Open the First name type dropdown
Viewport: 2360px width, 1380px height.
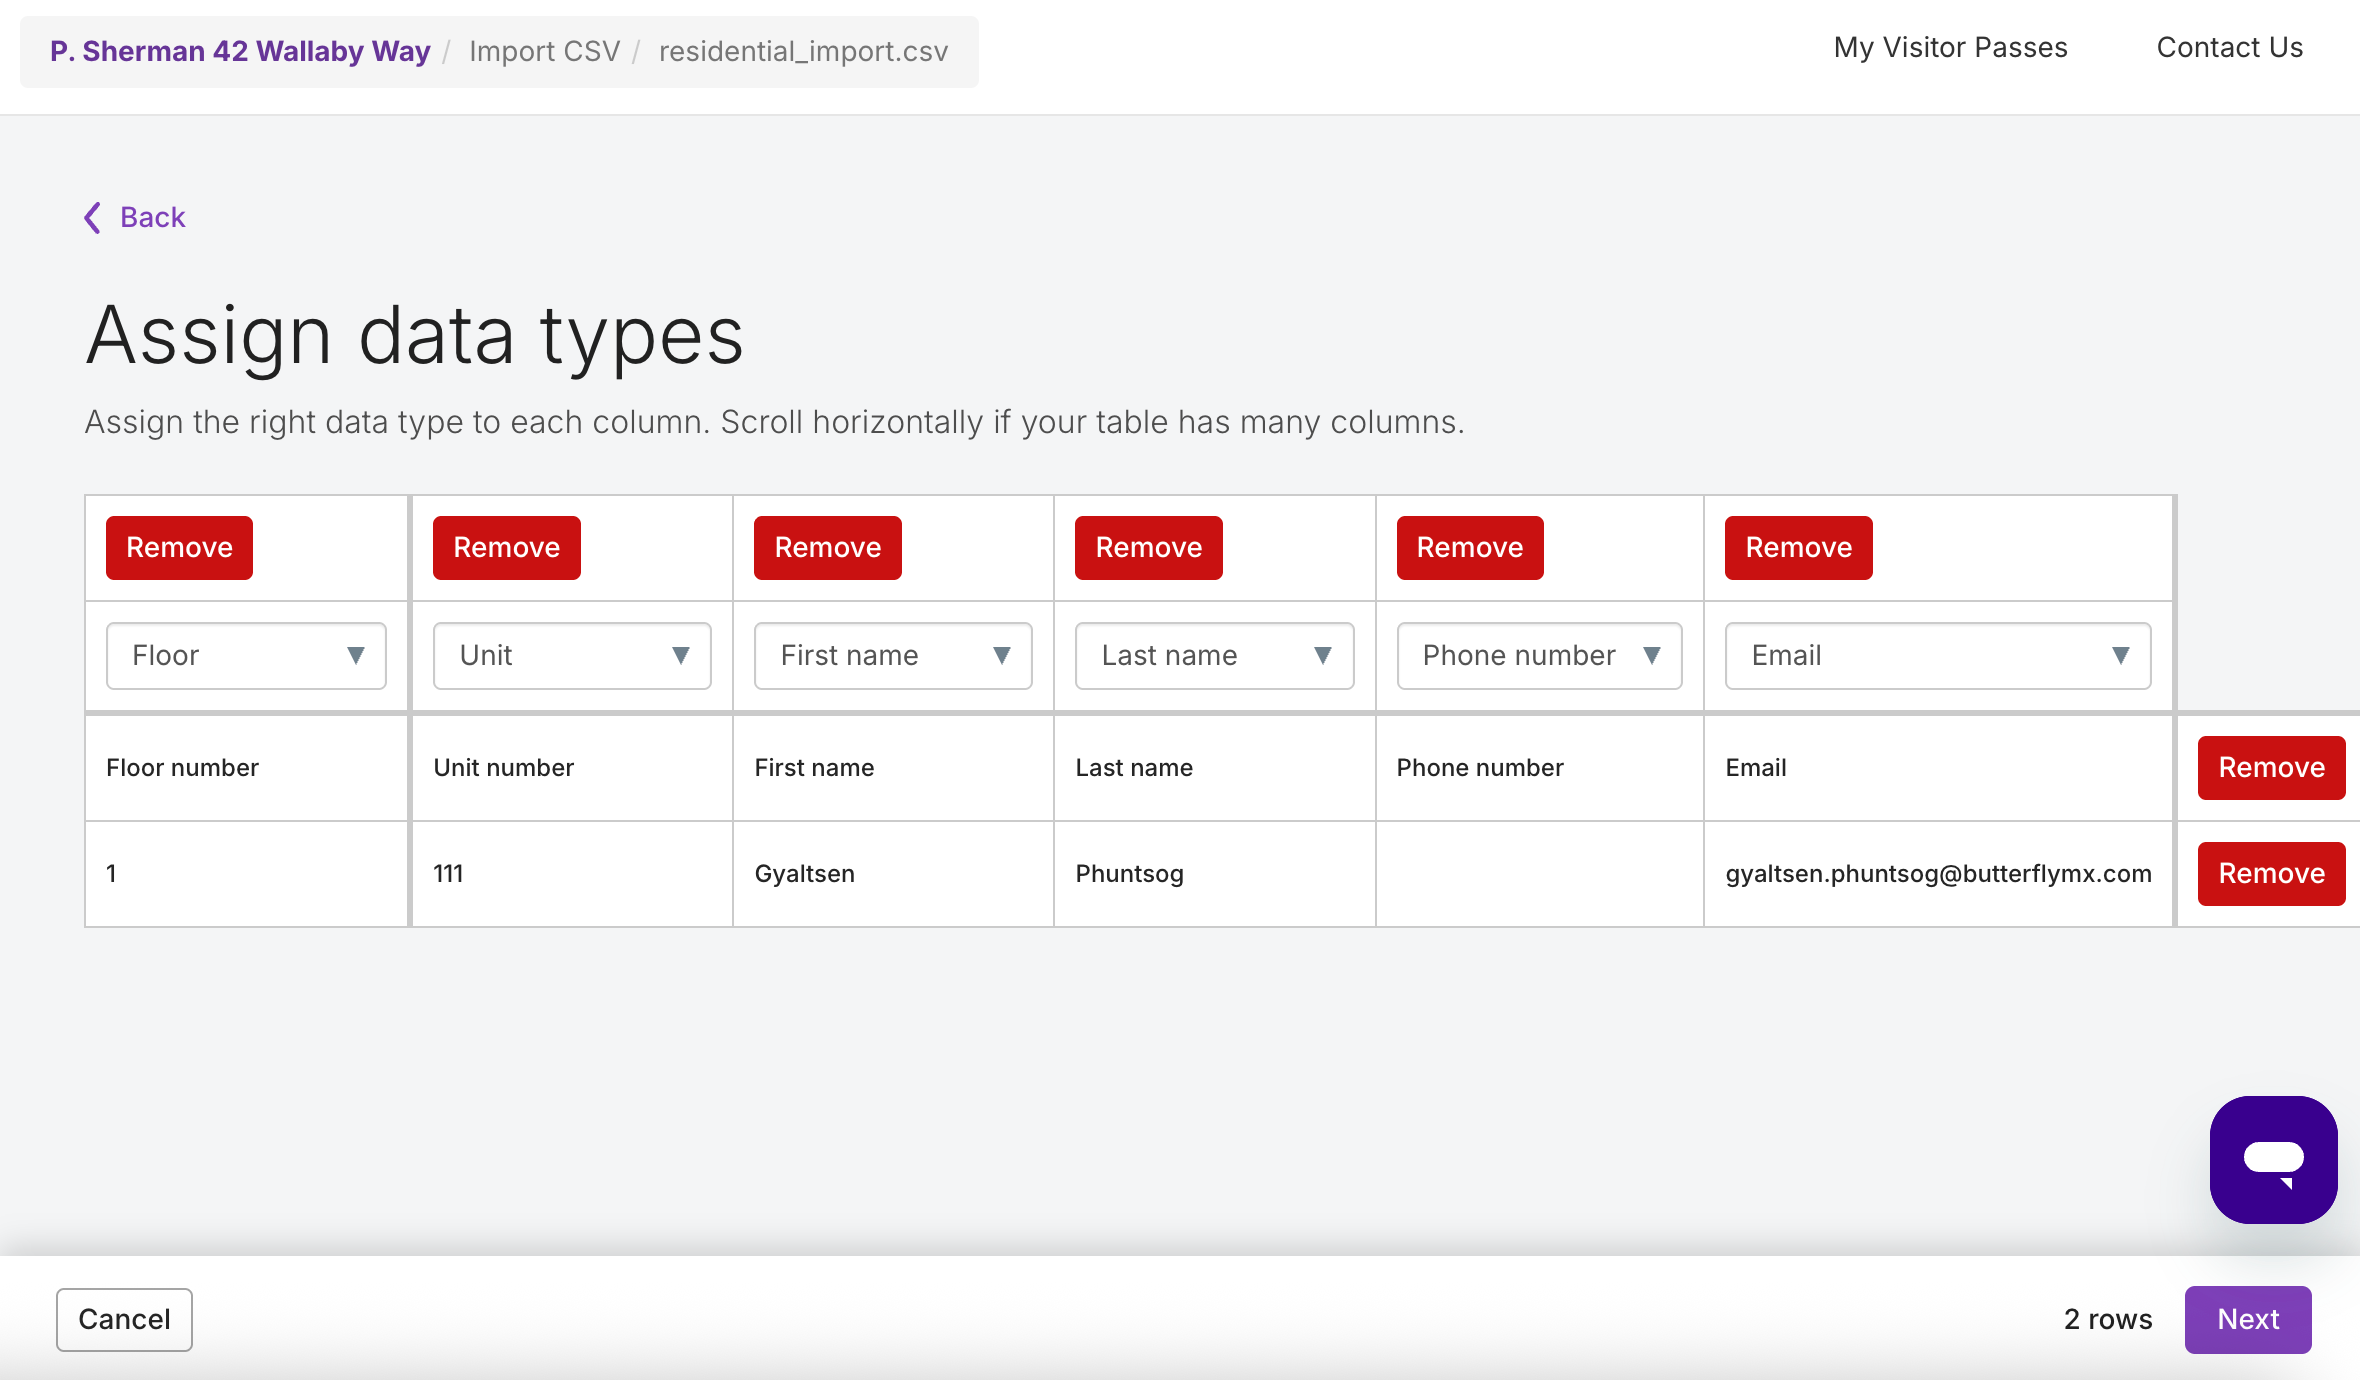[x=893, y=656]
